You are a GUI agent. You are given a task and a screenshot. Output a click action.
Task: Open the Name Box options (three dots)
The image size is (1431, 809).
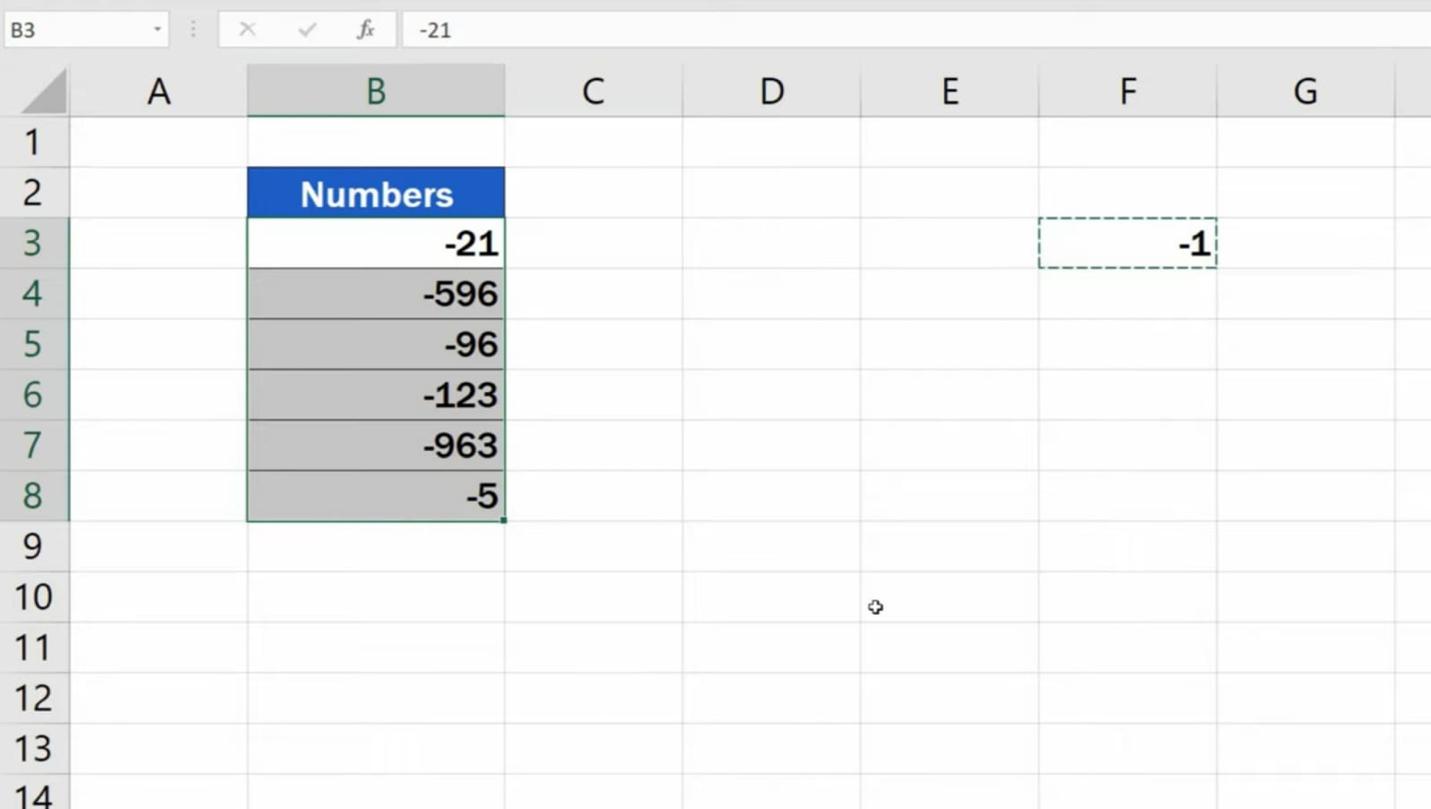[x=192, y=29]
